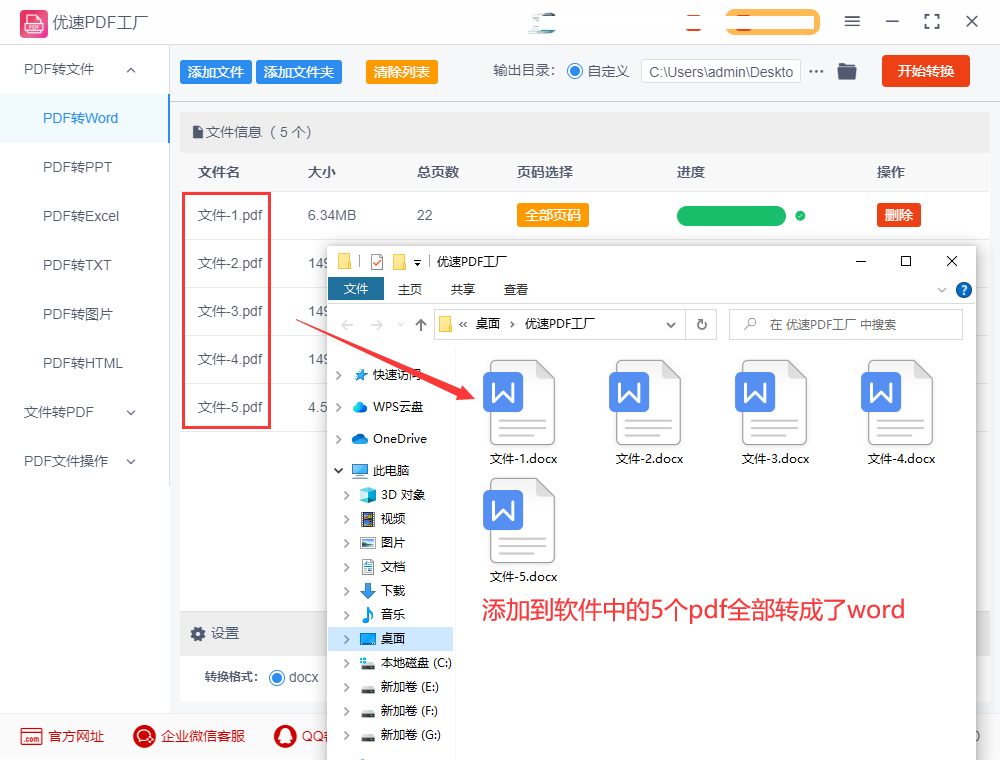Open 3D 对象 folder in tree
The height and width of the screenshot is (760, 1000).
click(x=392, y=495)
